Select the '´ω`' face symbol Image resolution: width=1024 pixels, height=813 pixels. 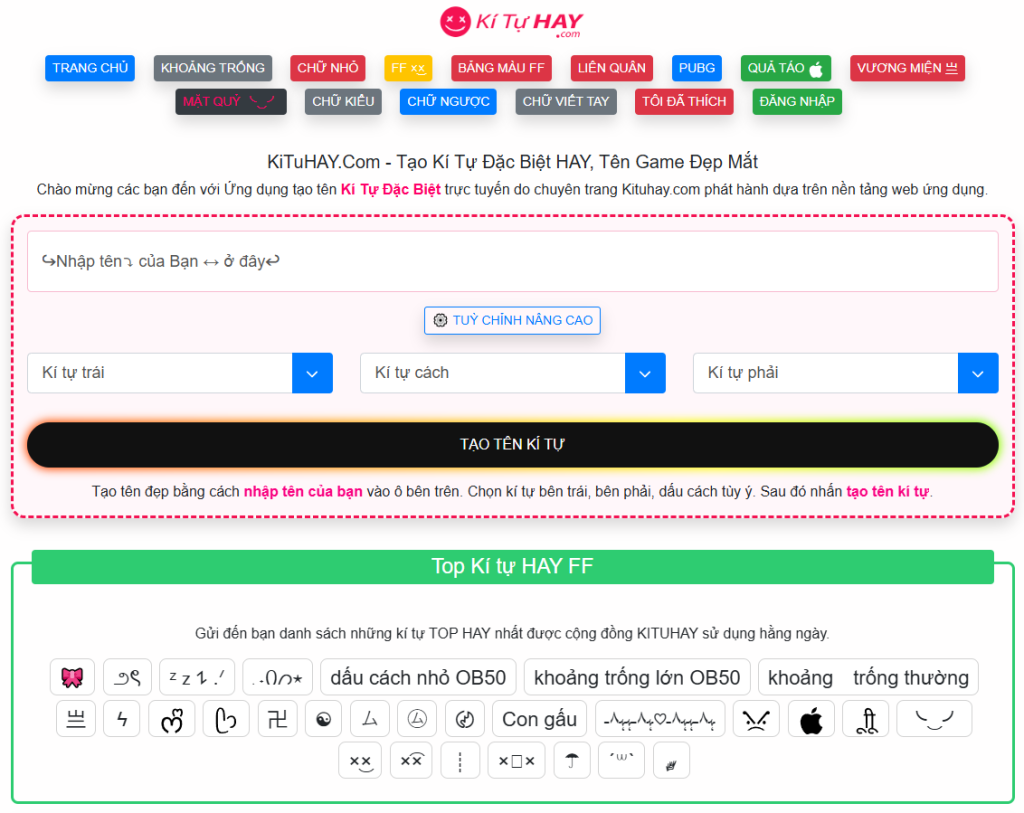(622, 760)
